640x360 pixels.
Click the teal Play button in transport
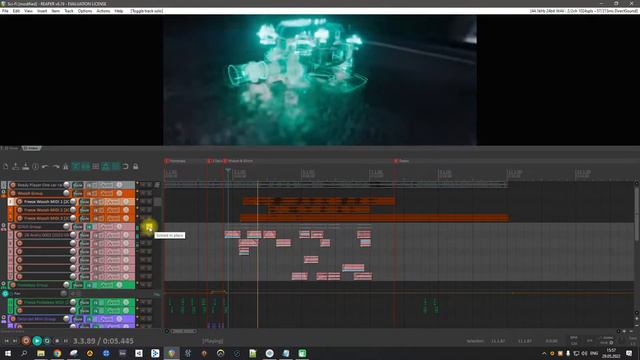click(x=37, y=340)
